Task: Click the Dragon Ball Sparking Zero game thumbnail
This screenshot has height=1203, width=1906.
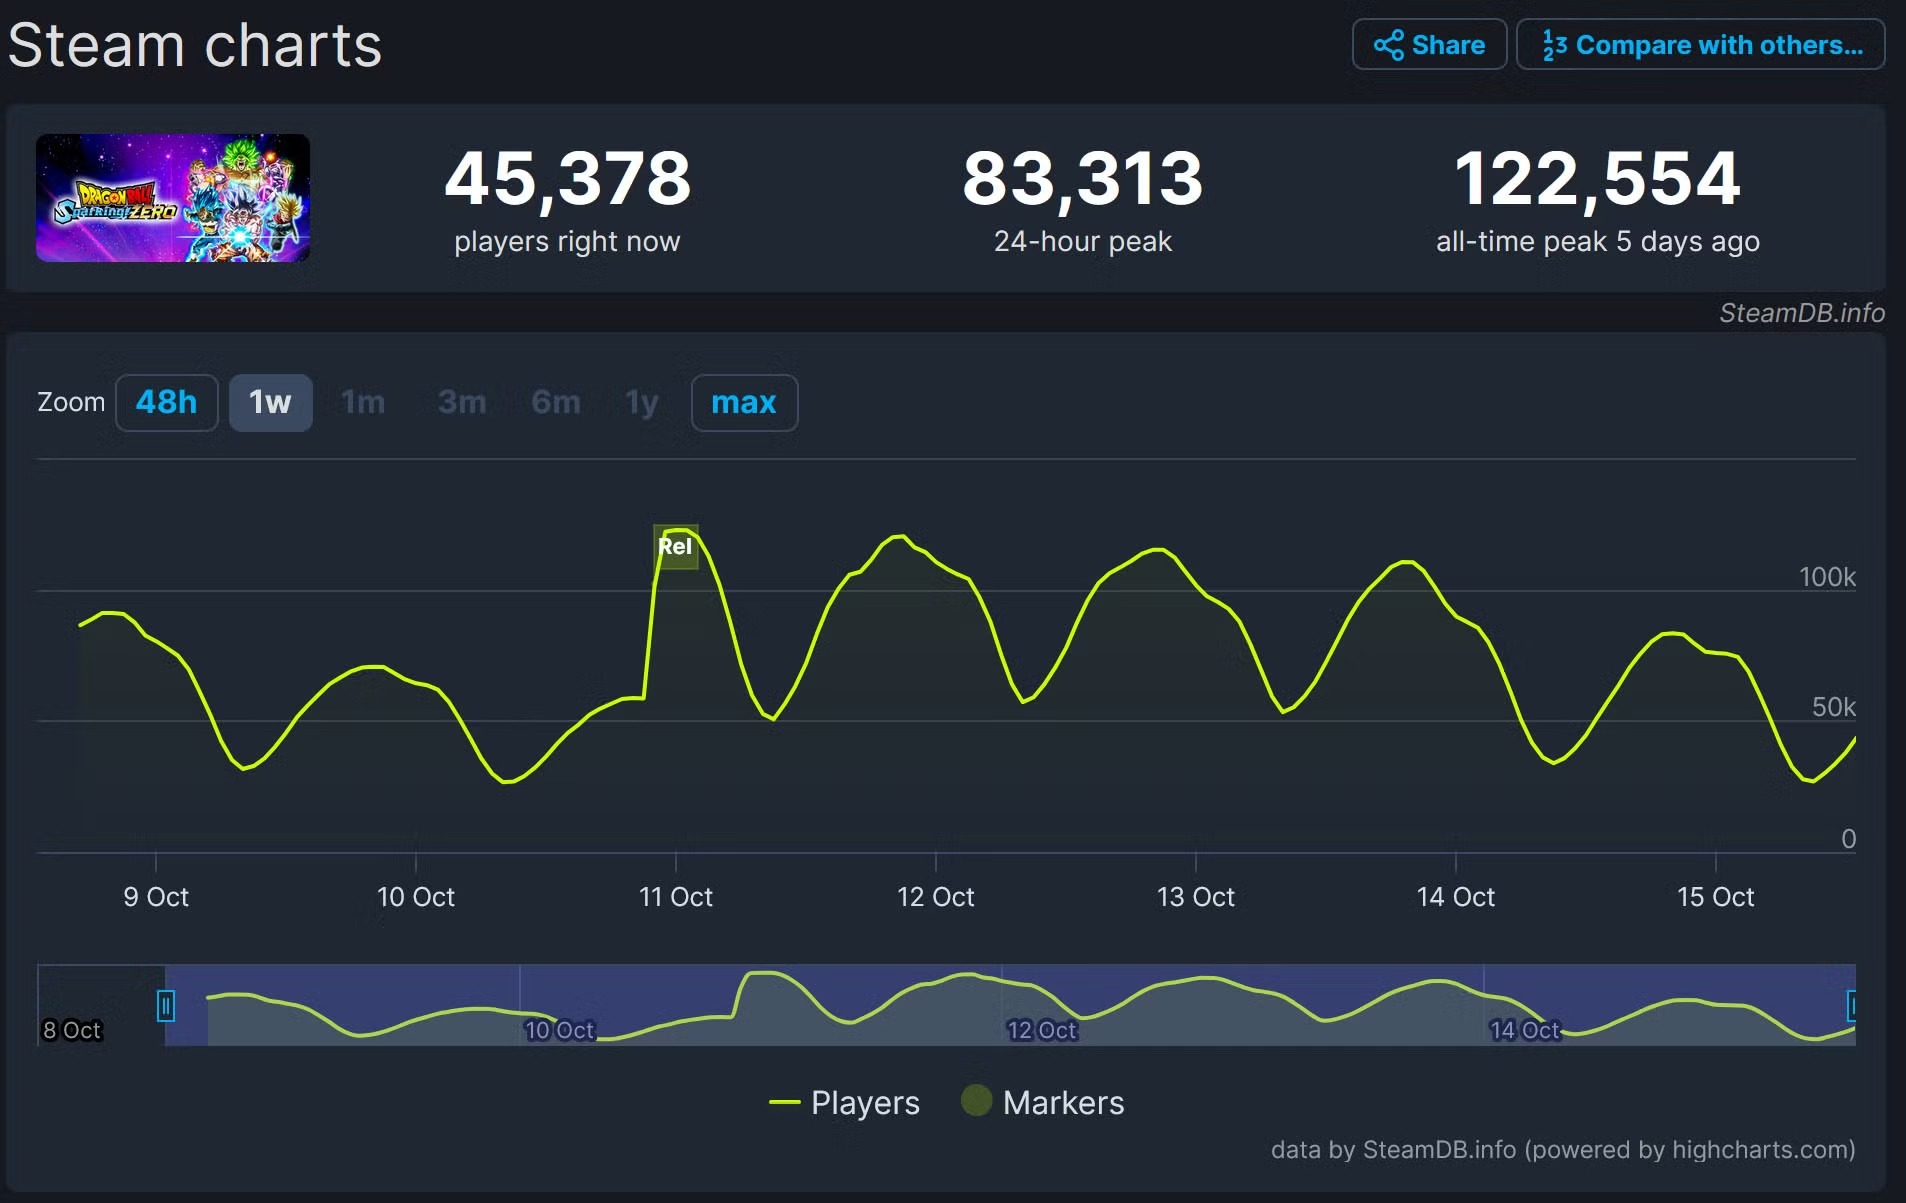Action: click(x=173, y=198)
